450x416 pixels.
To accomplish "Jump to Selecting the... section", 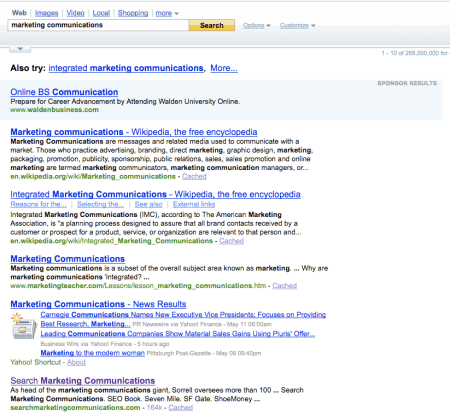I will click(100, 204).
